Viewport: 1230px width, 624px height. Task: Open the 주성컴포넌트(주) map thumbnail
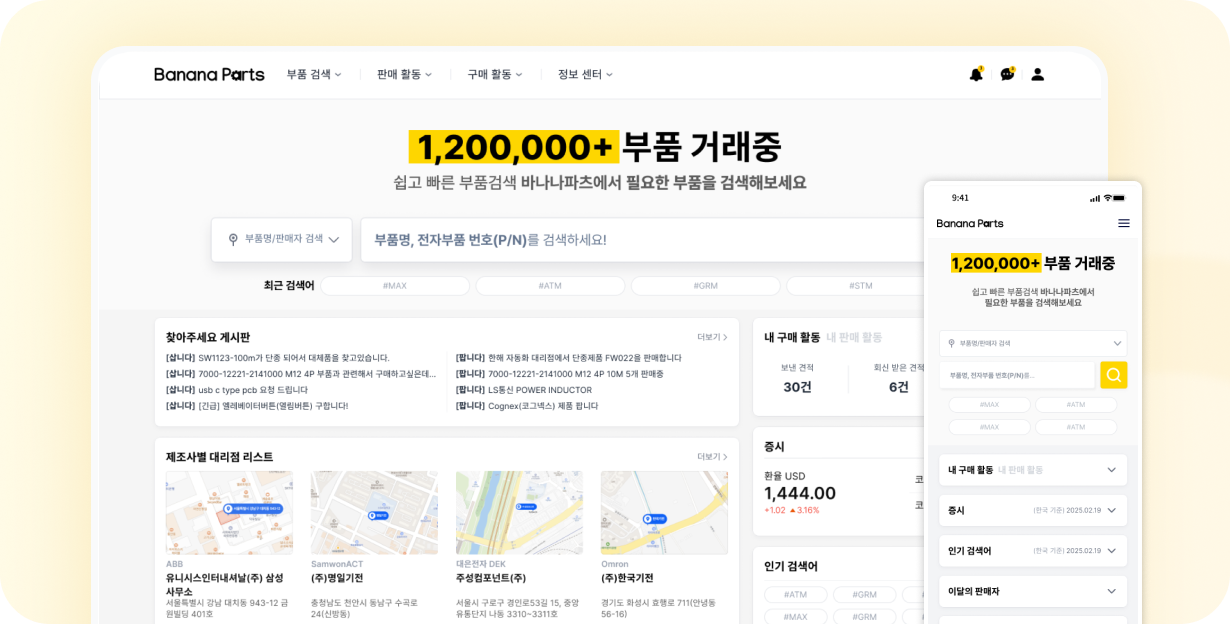coord(519,513)
